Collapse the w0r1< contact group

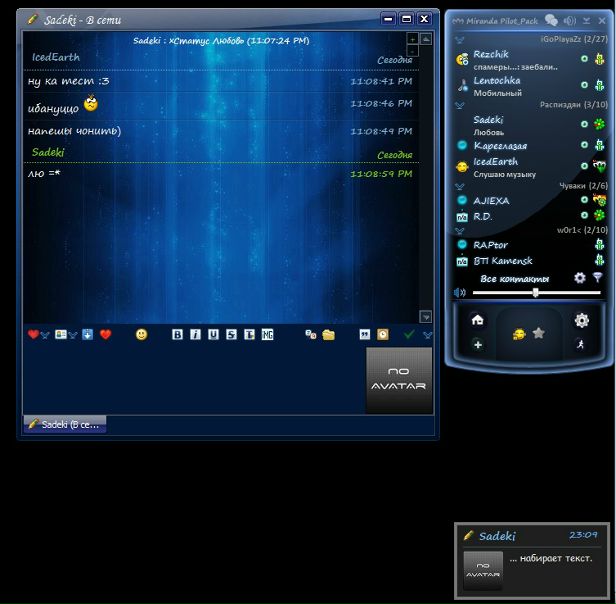pyautogui.click(x=459, y=230)
